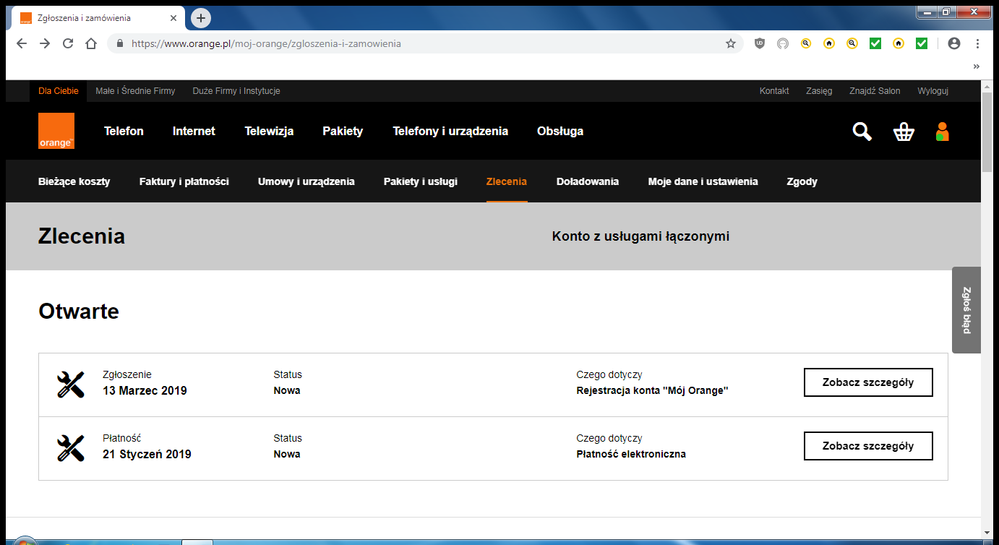Screen dimensions: 999x545
Task: Open the shopping basket icon
Action: point(904,132)
